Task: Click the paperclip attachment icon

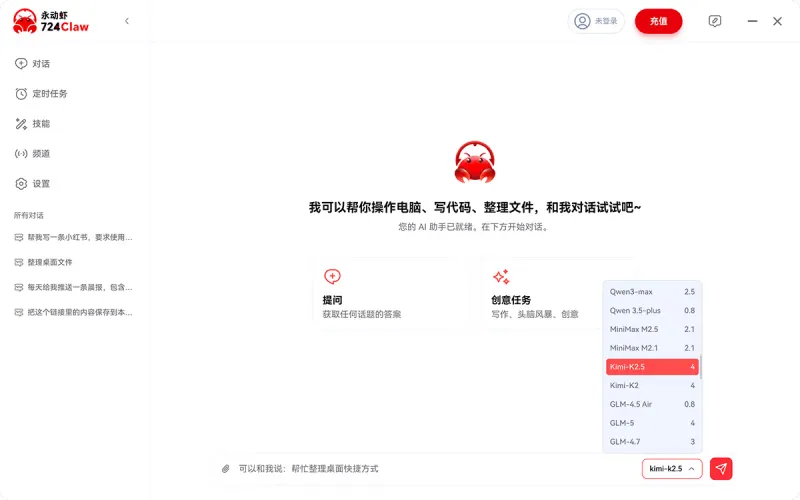Action: (x=226, y=469)
